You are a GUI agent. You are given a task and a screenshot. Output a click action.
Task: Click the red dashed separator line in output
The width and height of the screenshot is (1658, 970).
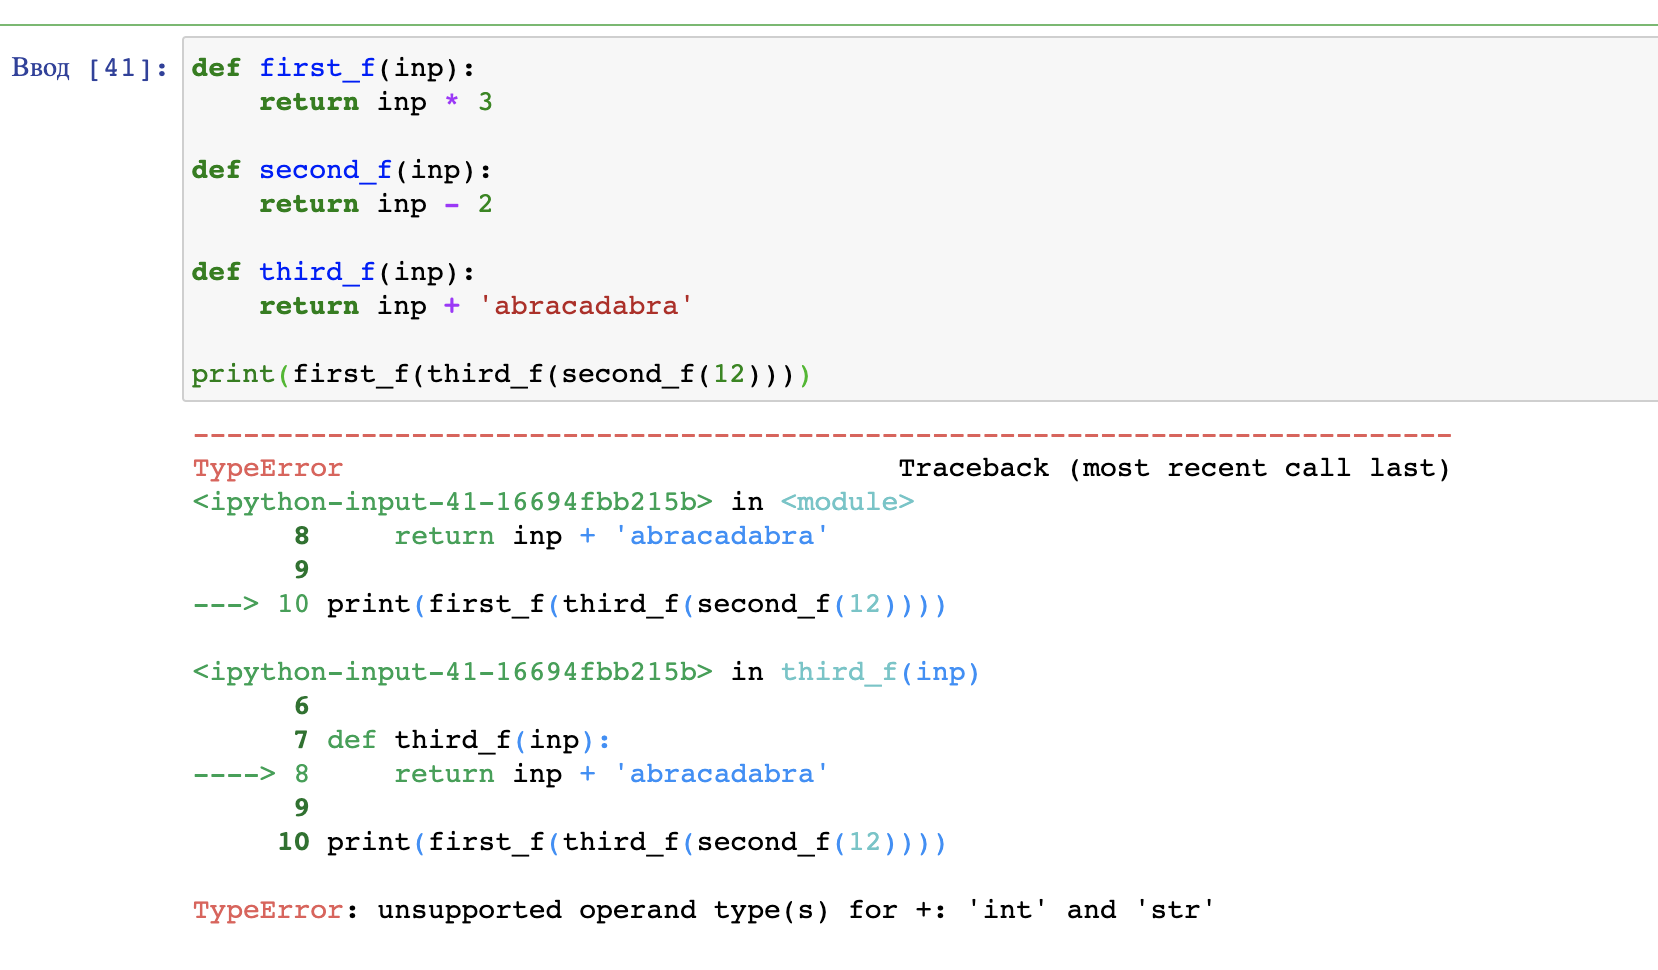click(x=820, y=435)
